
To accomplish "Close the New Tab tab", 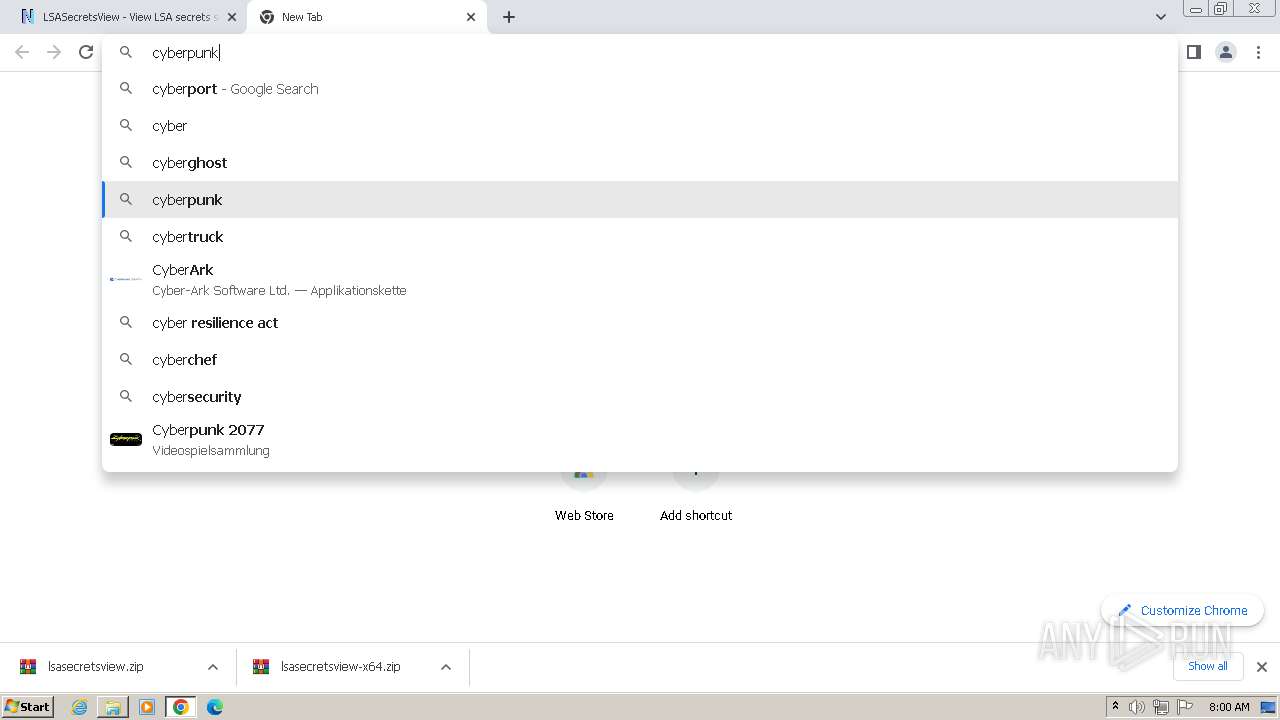I will coord(471,17).
